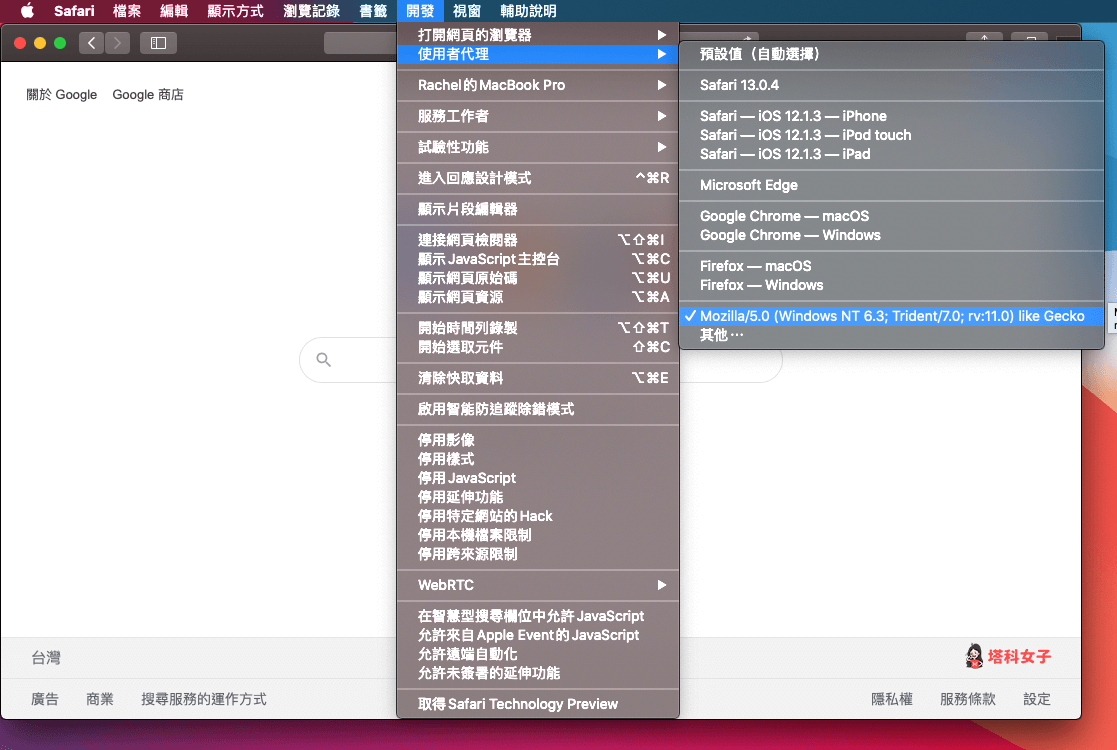Screen dimensions: 1117x750
Task: Click the back navigation arrow
Action: 91,43
